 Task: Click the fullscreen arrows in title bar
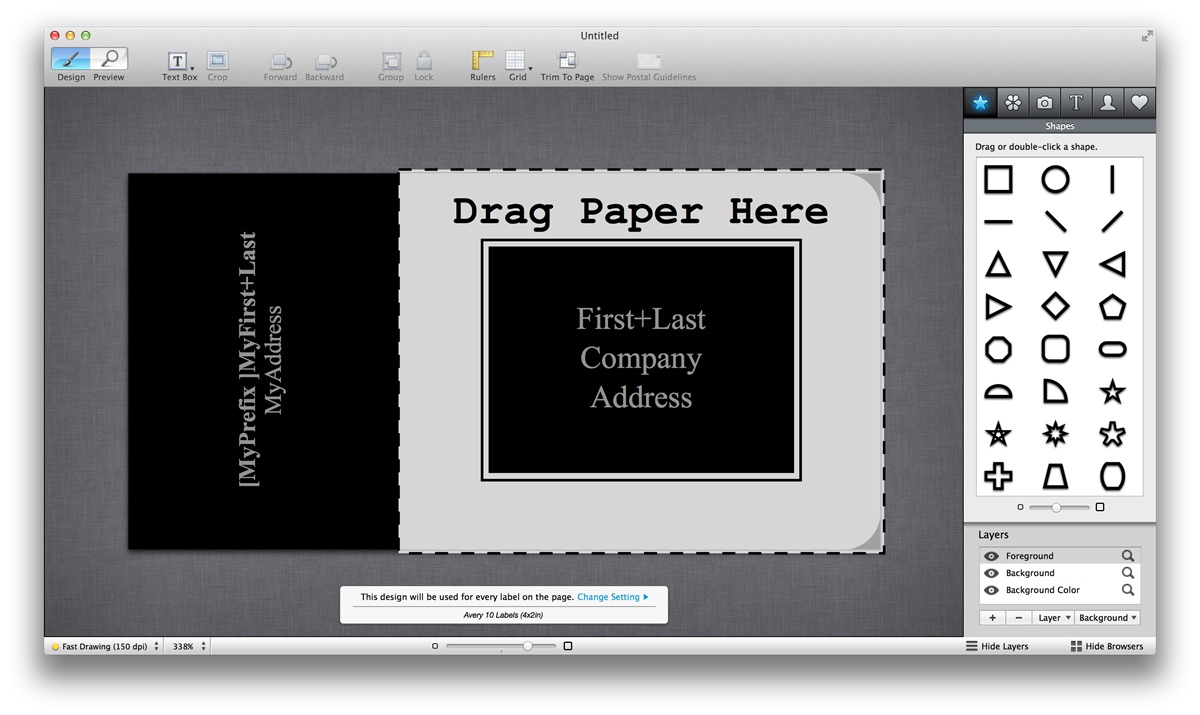[x=1146, y=36]
